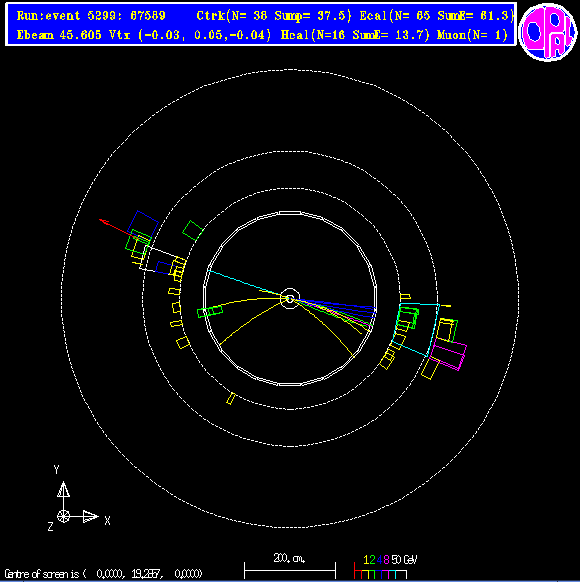Click the 200 cm scale bar
The image size is (580, 582).
point(290,567)
